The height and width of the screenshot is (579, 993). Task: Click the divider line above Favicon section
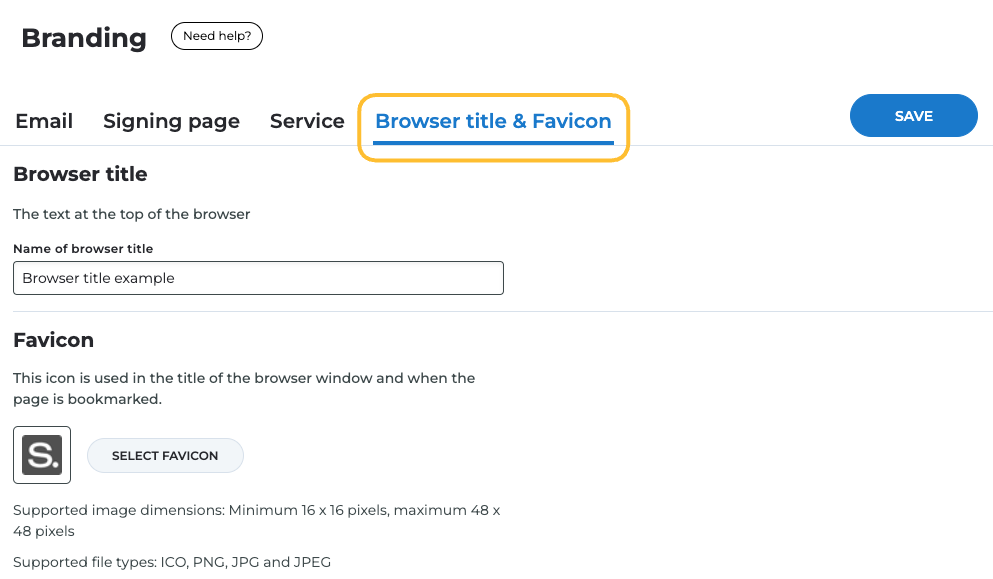click(x=500, y=312)
